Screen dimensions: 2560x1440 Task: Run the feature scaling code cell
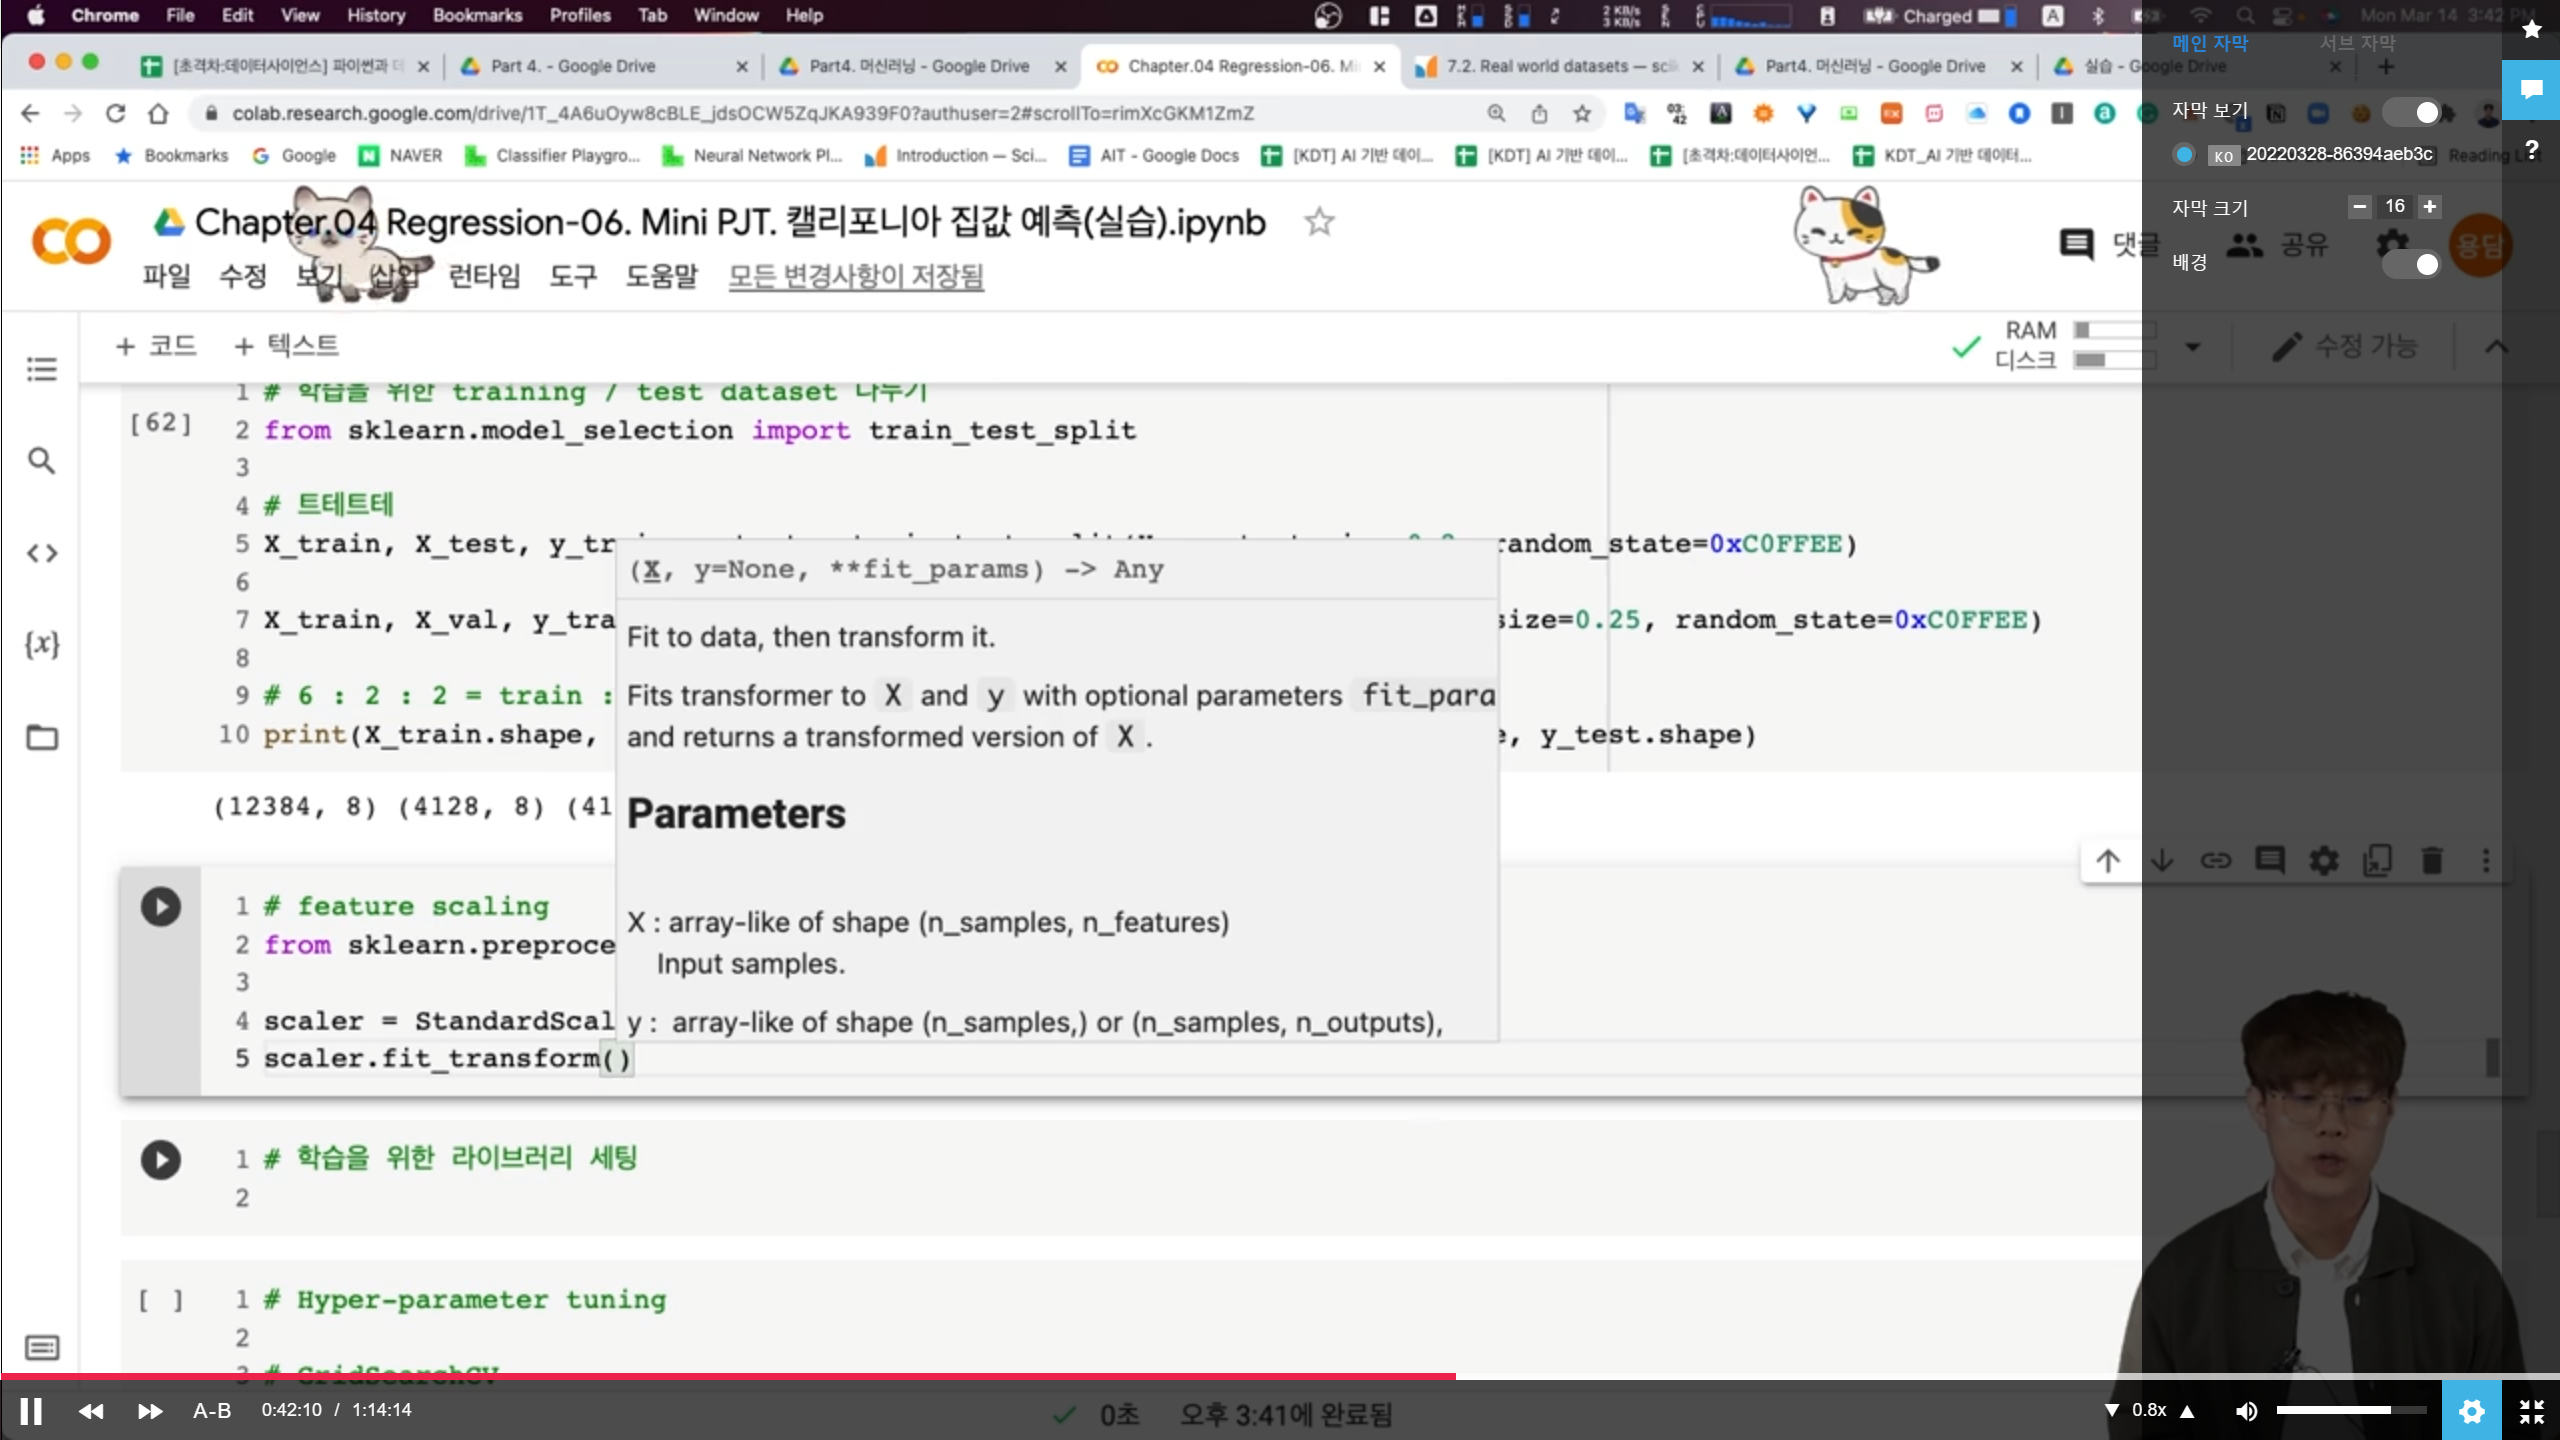160,907
